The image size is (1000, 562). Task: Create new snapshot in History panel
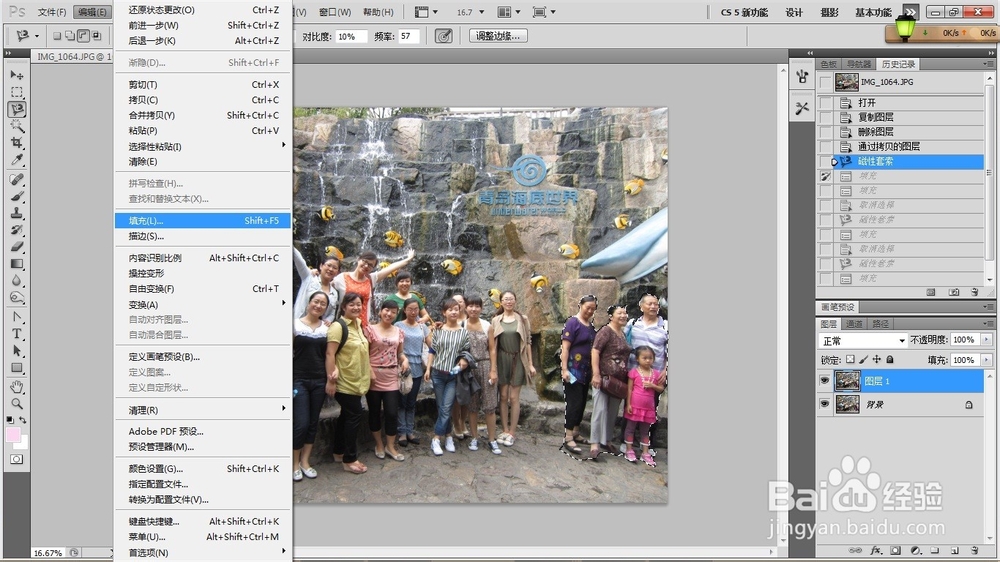[953, 292]
